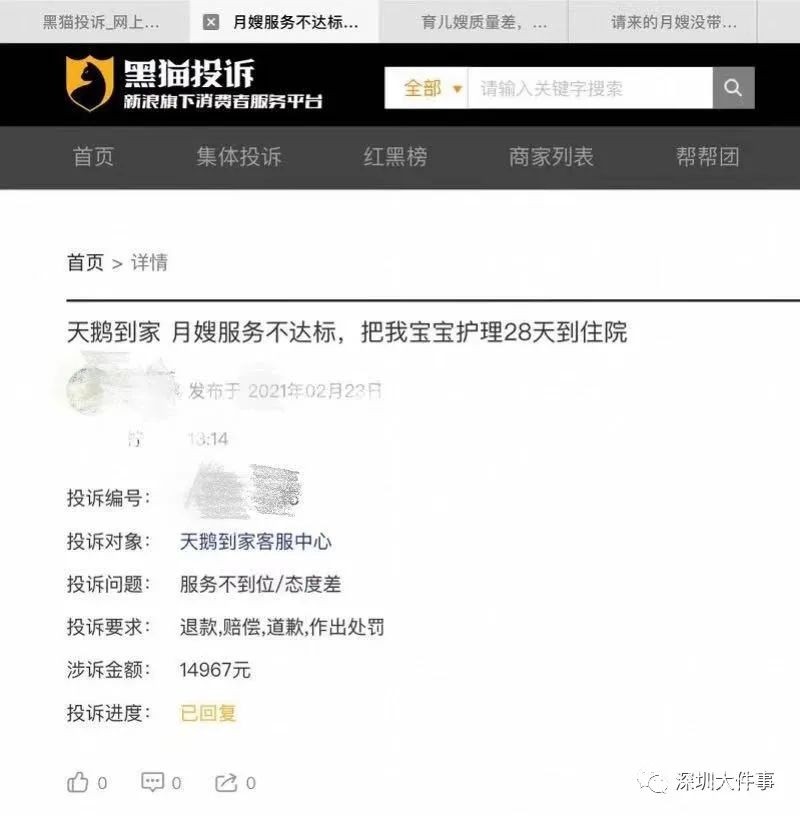
Task: Go to 首页 in navigation bar
Action: coord(93,157)
